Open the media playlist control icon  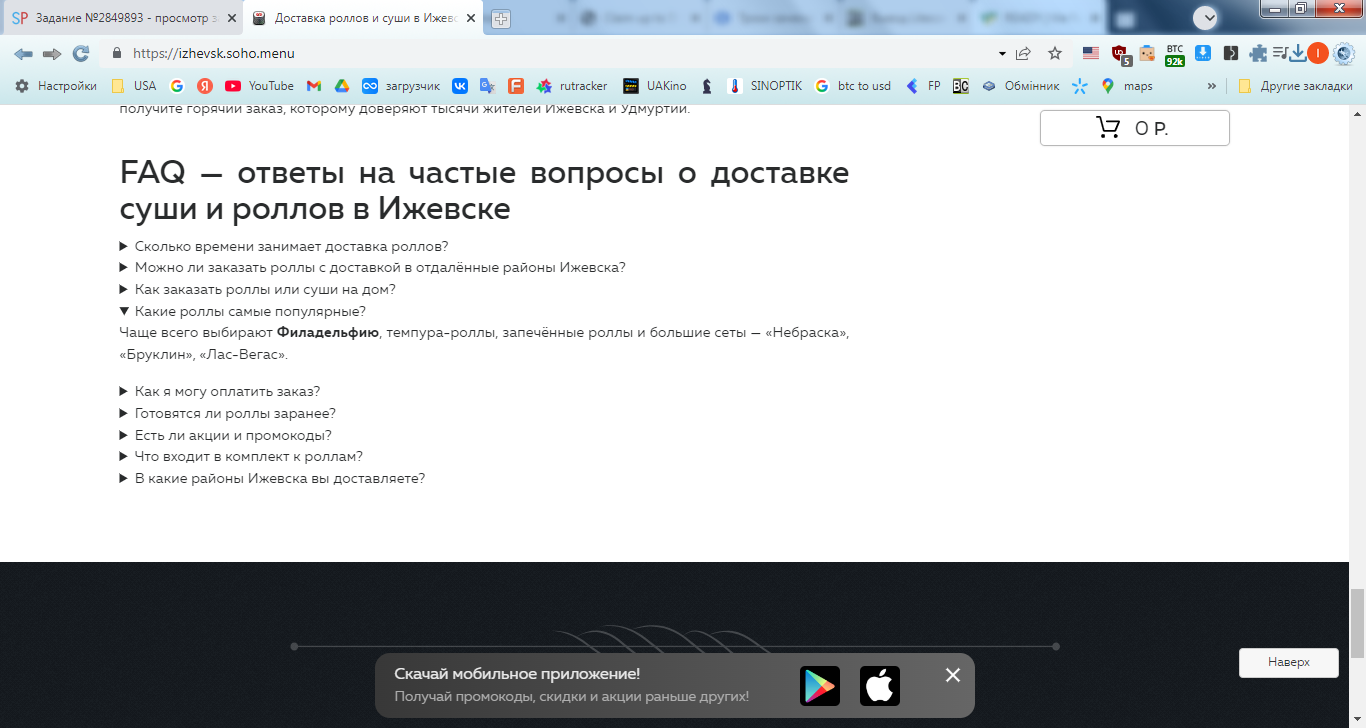pos(1279,53)
